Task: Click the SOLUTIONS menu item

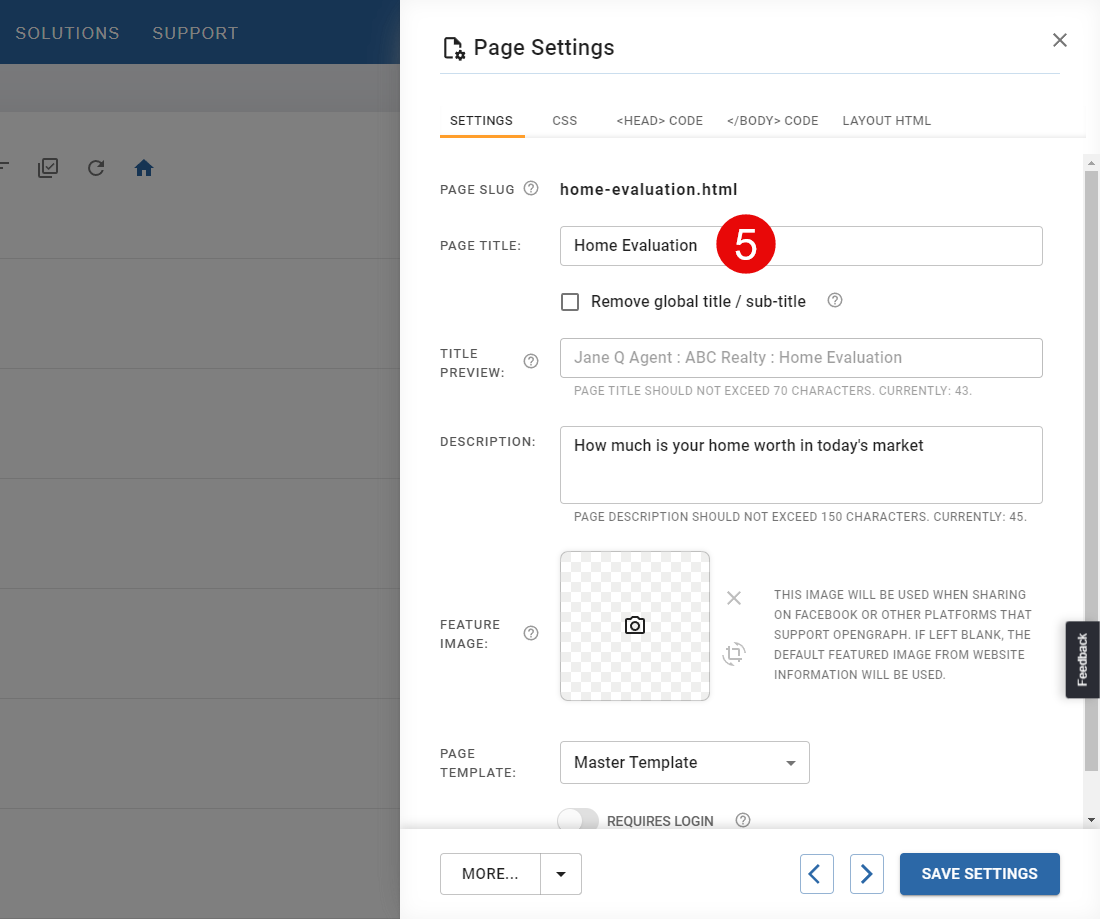Action: coord(67,33)
